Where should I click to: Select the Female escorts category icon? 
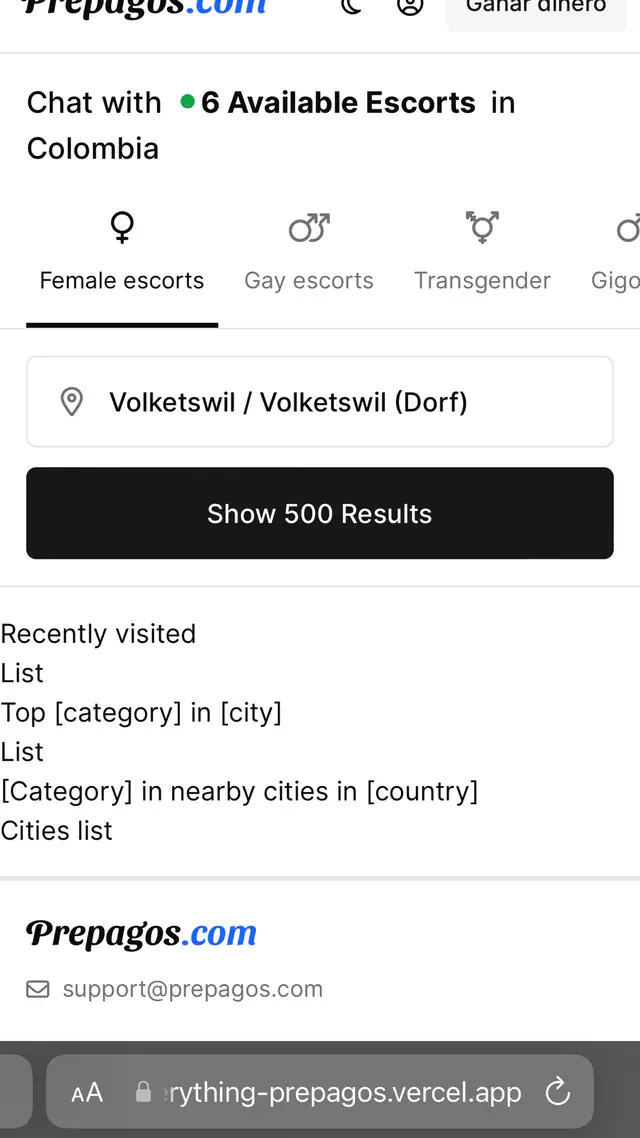point(121,227)
